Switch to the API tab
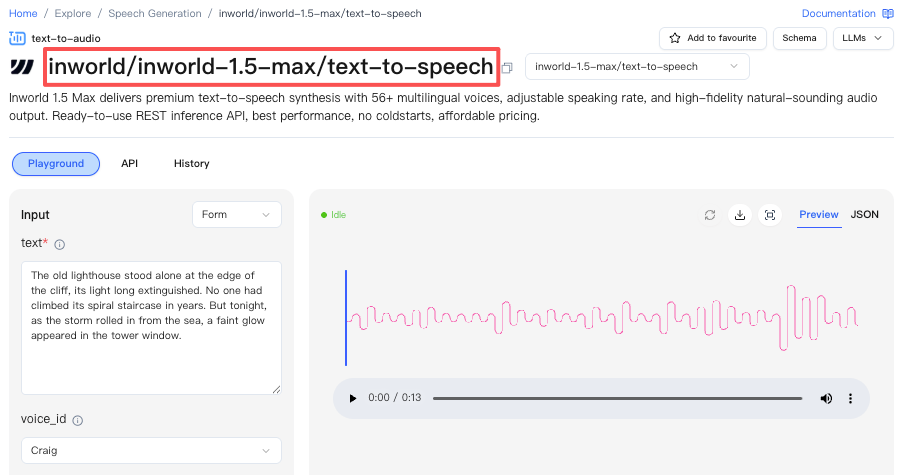 click(x=130, y=164)
